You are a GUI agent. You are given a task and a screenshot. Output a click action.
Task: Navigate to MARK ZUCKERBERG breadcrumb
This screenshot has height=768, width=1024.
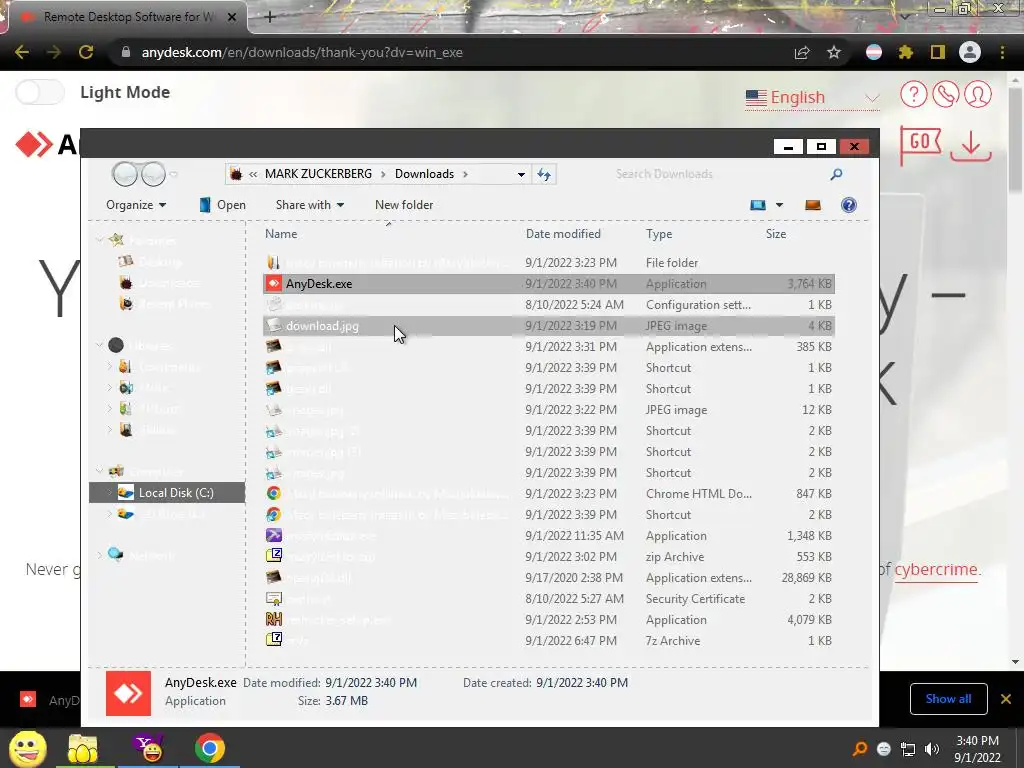318,174
